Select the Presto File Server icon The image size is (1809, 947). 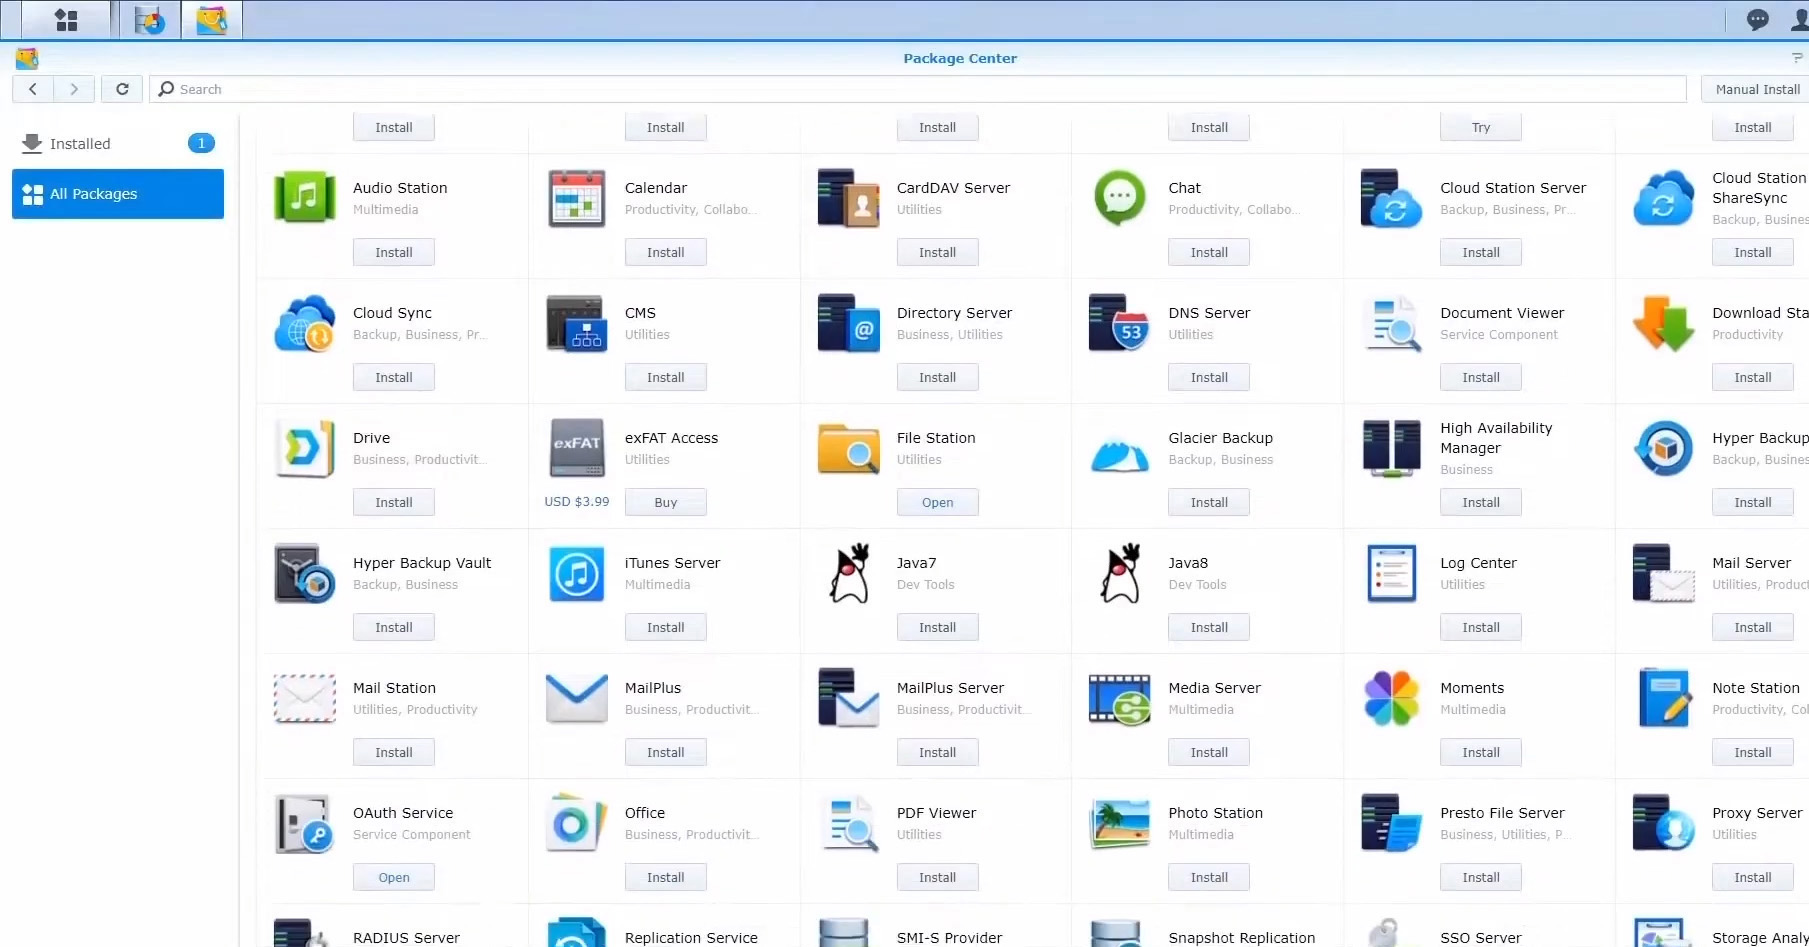tap(1391, 822)
